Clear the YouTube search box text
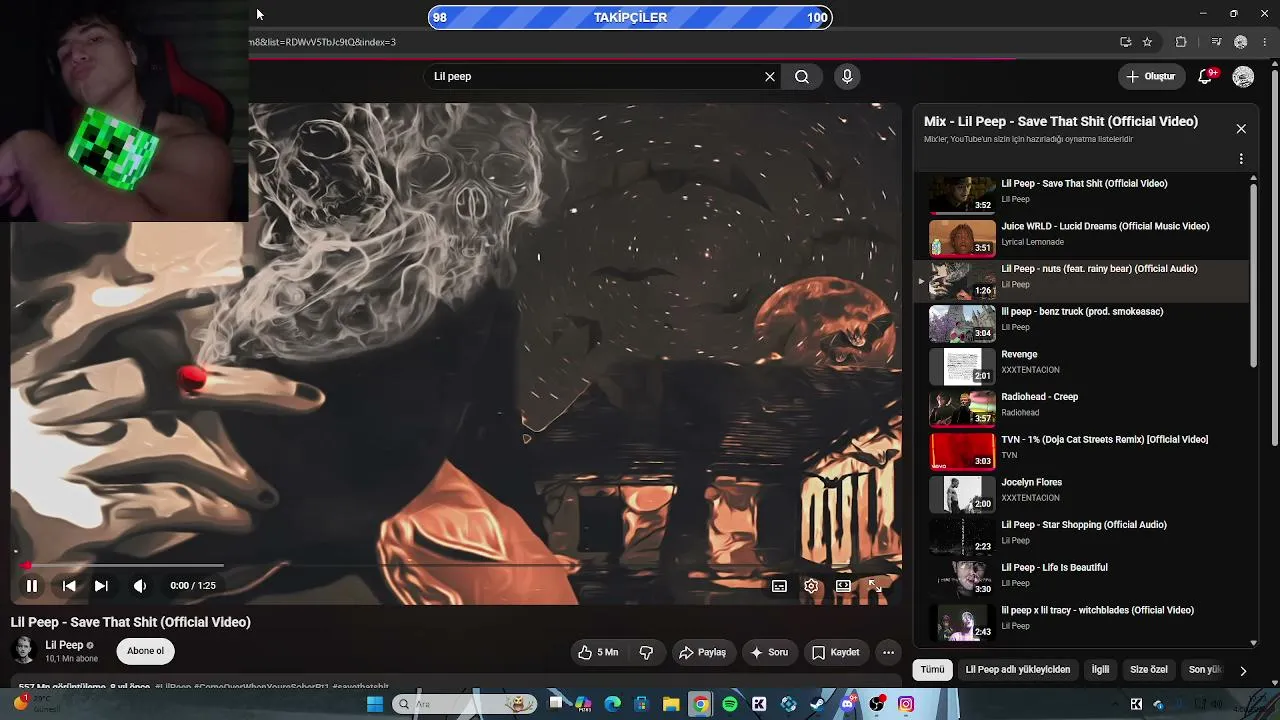1280x720 pixels. click(770, 76)
